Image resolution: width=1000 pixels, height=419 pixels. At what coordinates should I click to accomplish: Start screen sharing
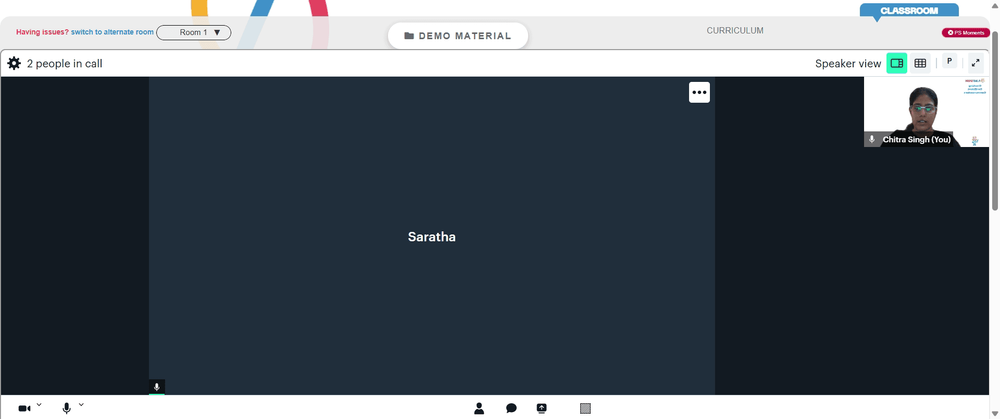click(x=541, y=408)
